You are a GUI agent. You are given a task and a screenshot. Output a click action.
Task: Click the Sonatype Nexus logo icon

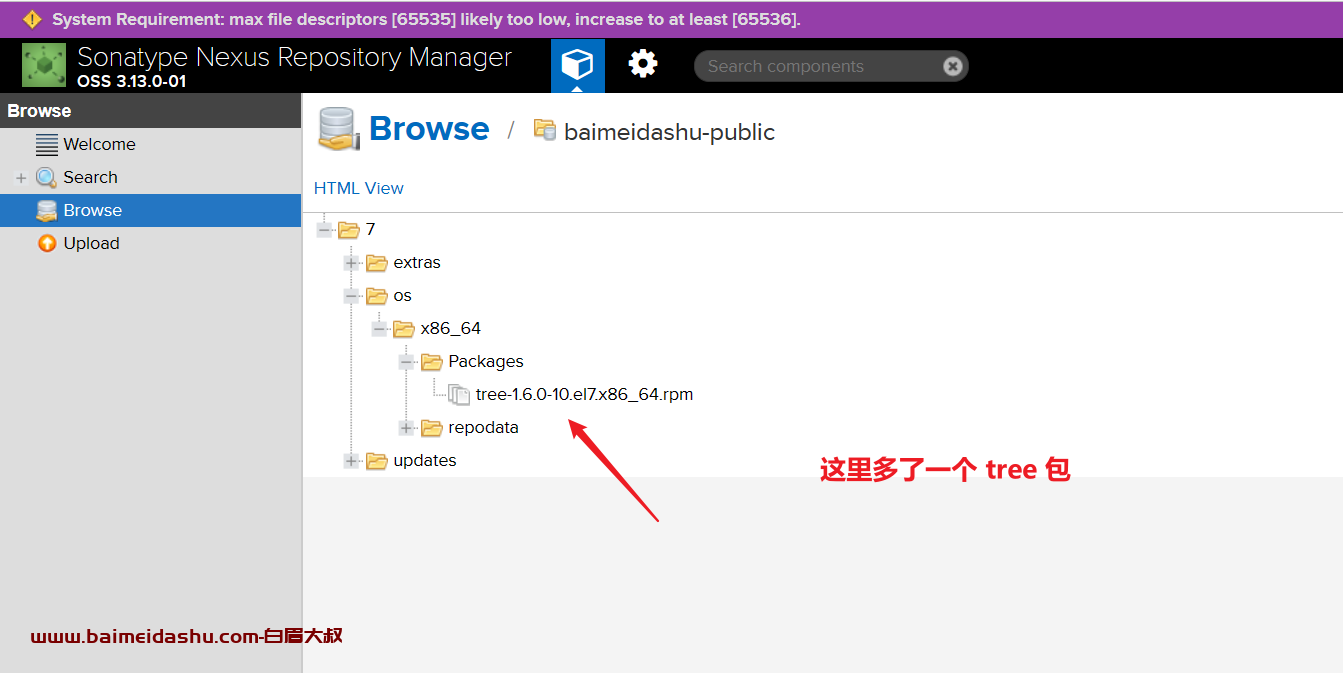point(44,65)
